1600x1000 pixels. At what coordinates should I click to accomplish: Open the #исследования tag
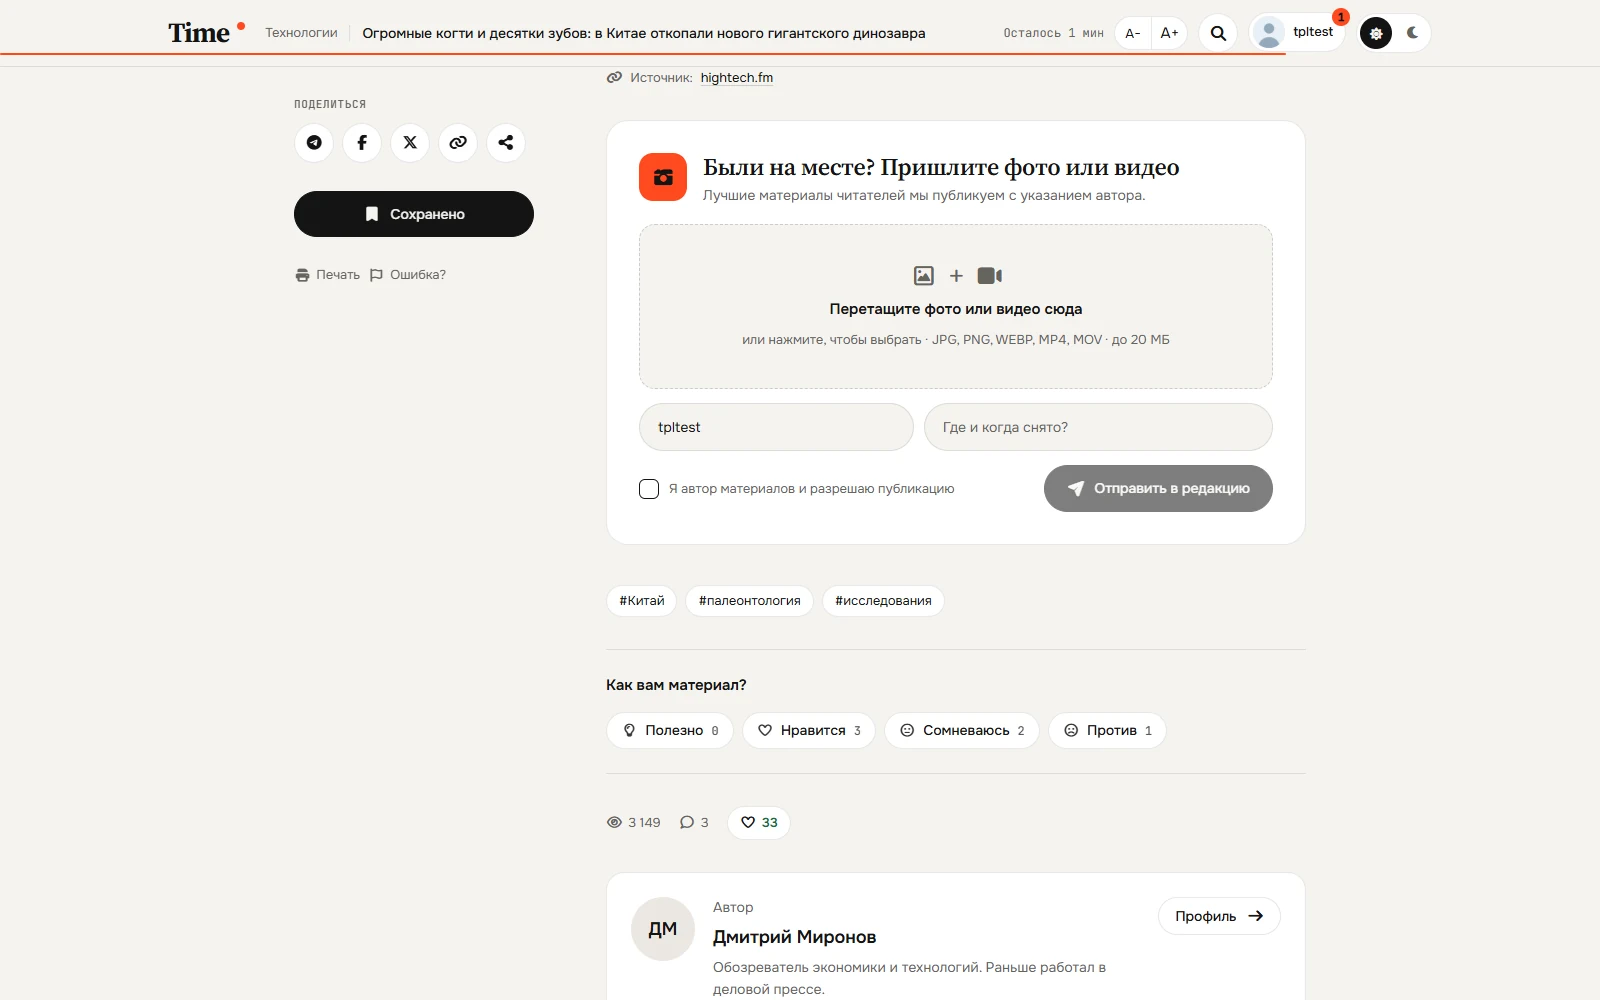[883, 601]
